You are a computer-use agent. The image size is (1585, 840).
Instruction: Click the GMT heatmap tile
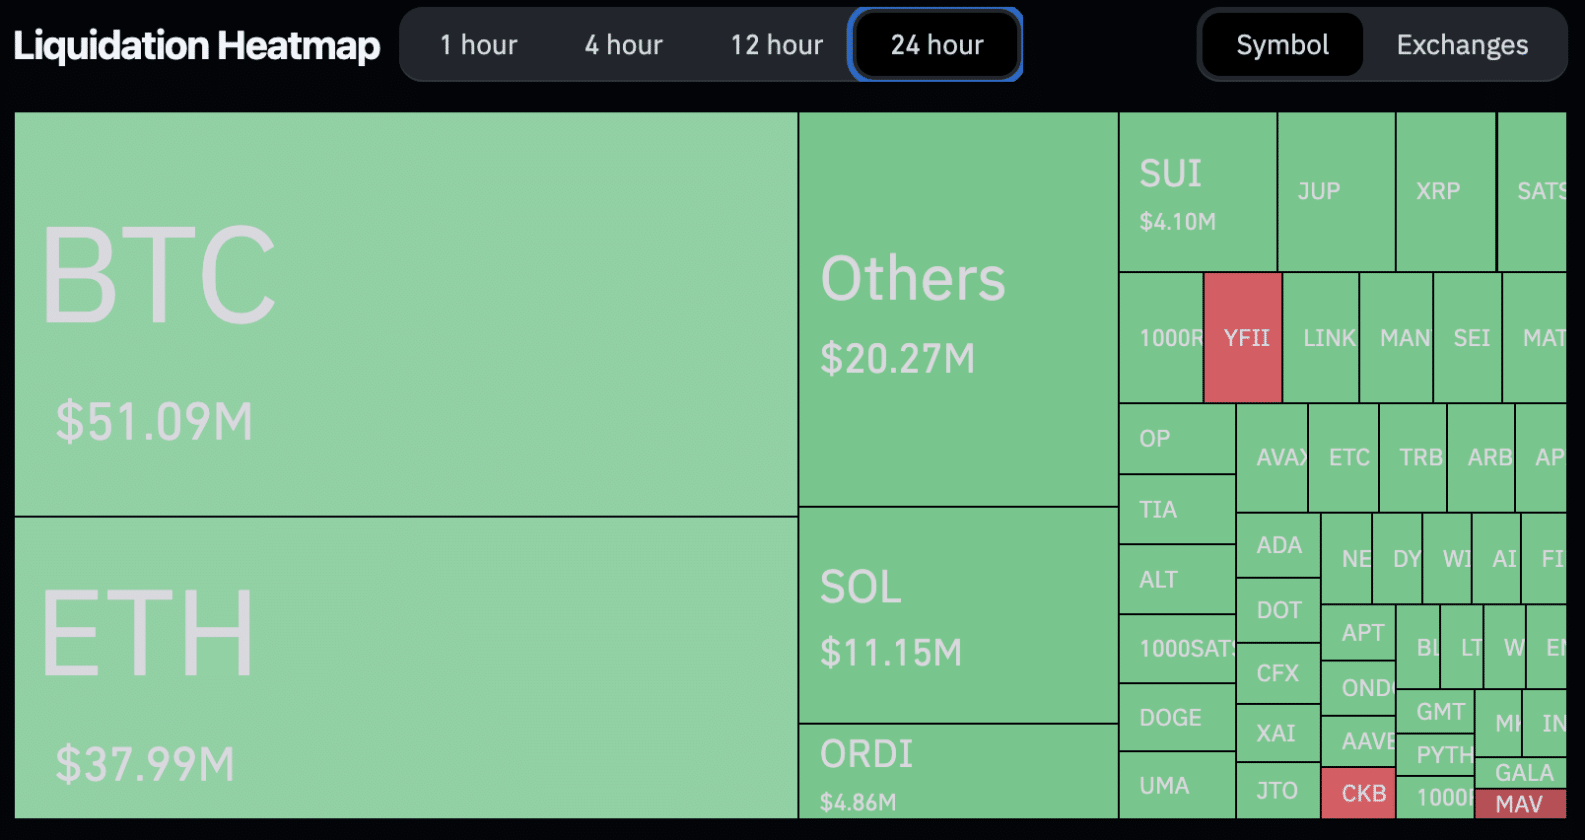point(1435,712)
